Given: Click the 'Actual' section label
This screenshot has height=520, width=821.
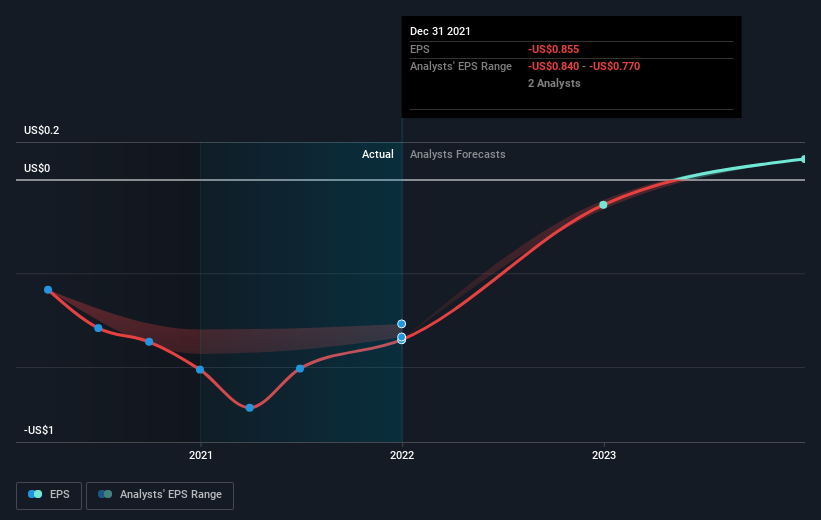Looking at the screenshot, I should click(x=378, y=154).
